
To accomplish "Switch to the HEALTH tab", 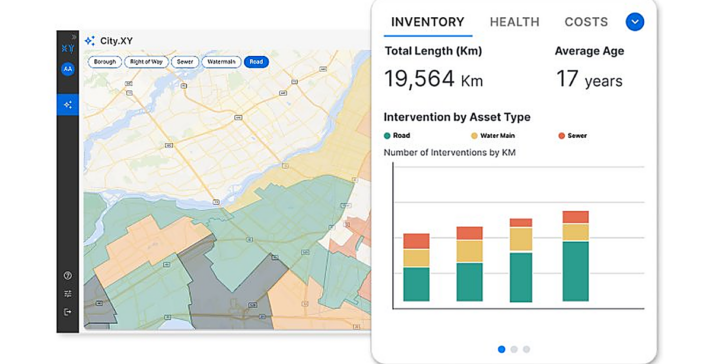I will point(514,22).
